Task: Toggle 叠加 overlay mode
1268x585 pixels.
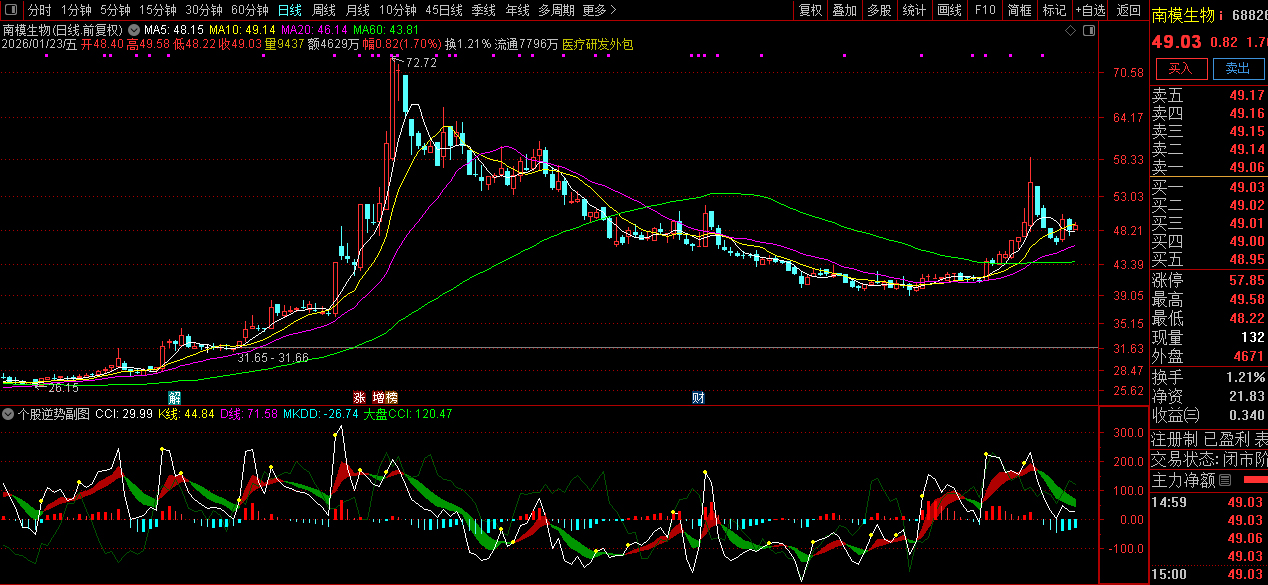Action: (x=844, y=11)
